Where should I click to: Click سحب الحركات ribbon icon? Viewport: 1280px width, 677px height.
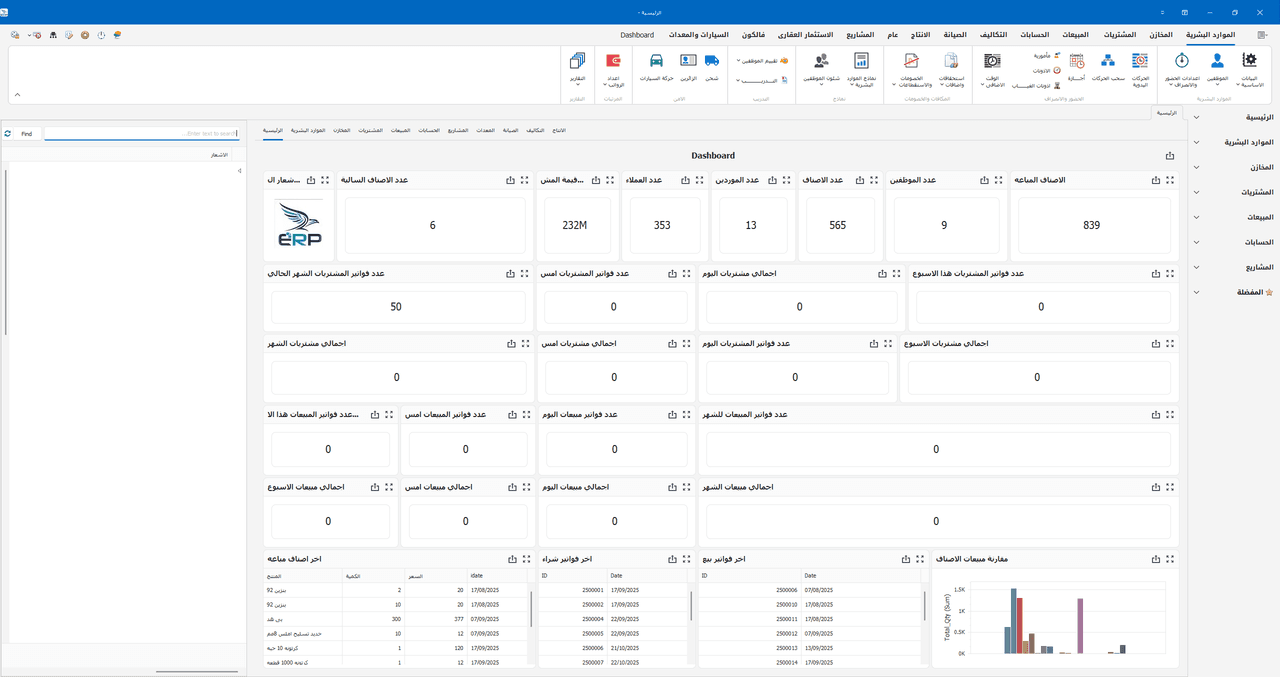[1108, 66]
